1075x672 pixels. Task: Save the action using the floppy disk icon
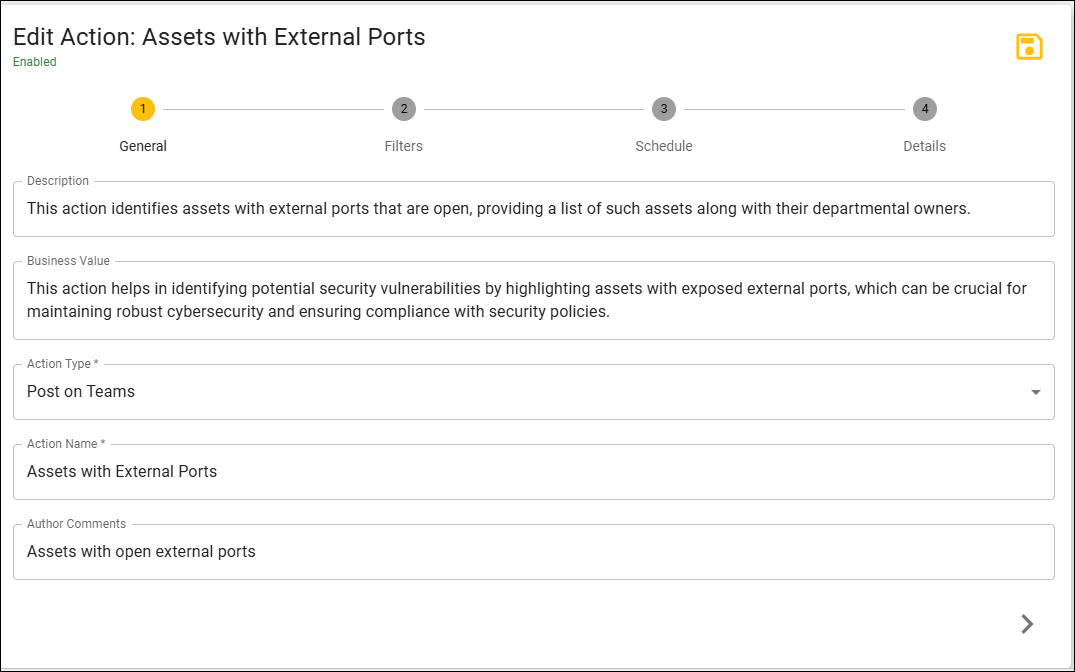pyautogui.click(x=1028, y=47)
